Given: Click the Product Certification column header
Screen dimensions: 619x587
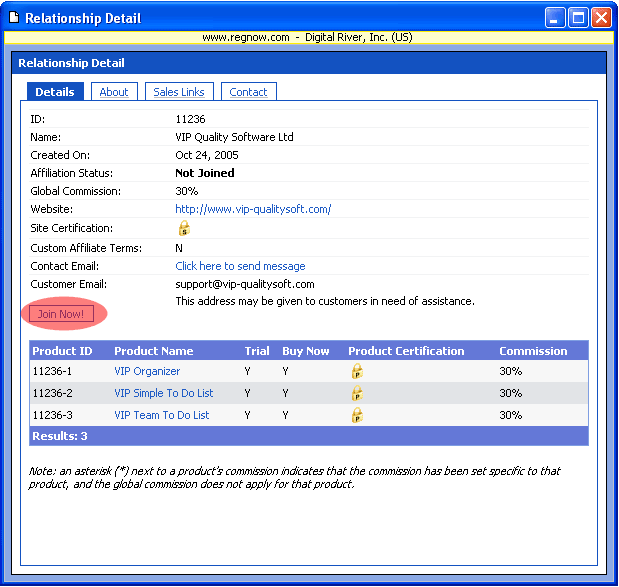Looking at the screenshot, I should (x=406, y=351).
